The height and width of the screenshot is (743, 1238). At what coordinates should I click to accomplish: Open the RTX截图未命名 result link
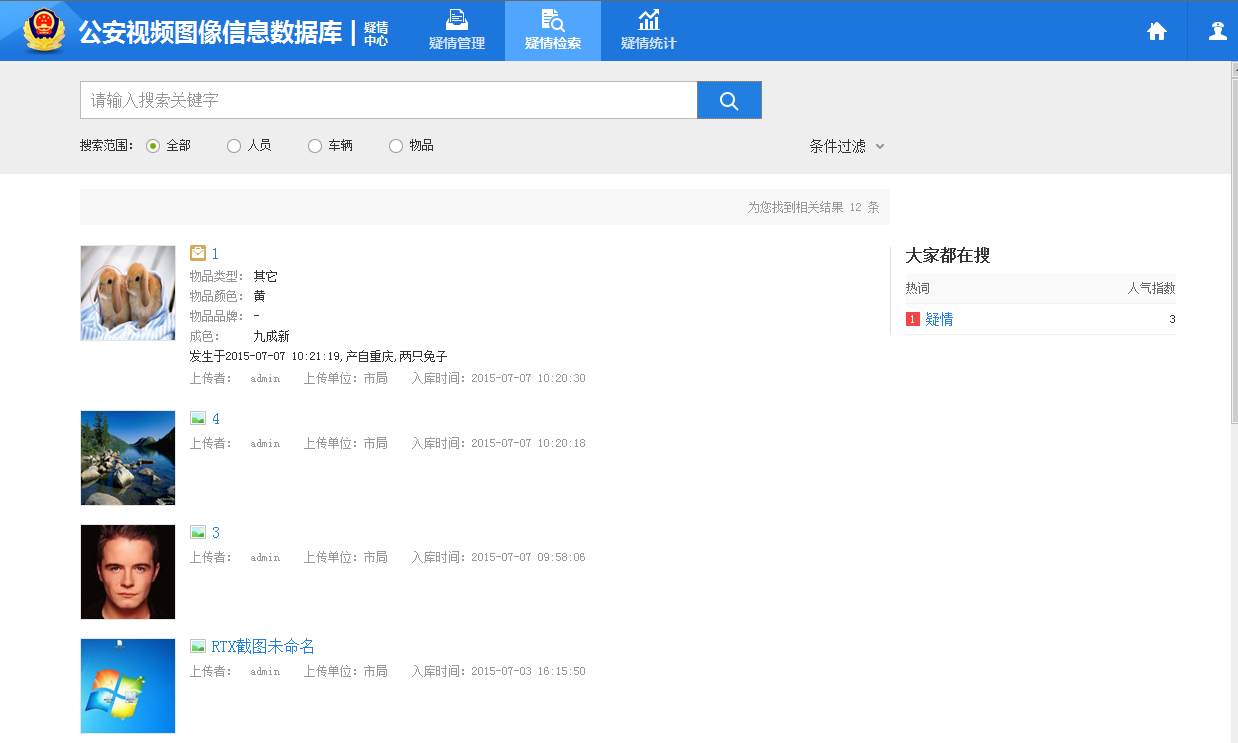click(x=263, y=647)
